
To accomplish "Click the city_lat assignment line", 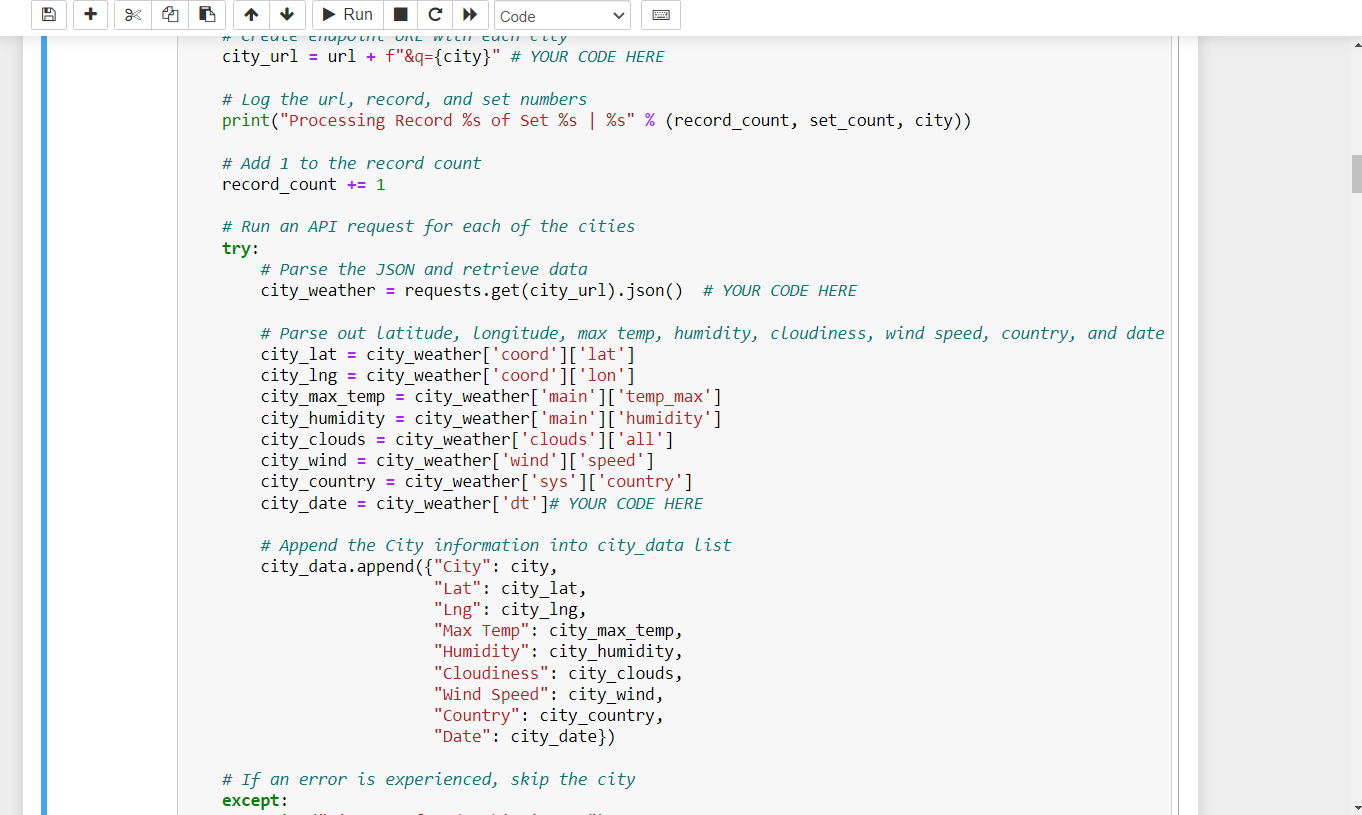I will tap(448, 355).
